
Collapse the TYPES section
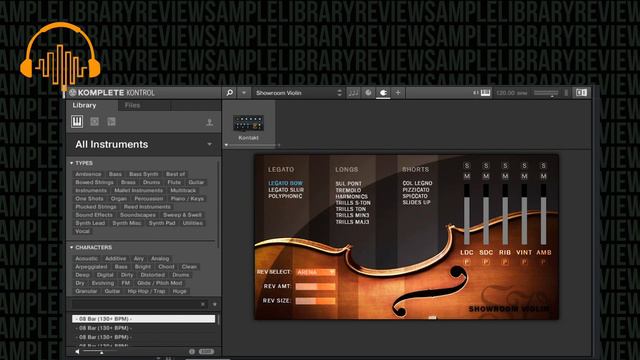tap(71, 163)
